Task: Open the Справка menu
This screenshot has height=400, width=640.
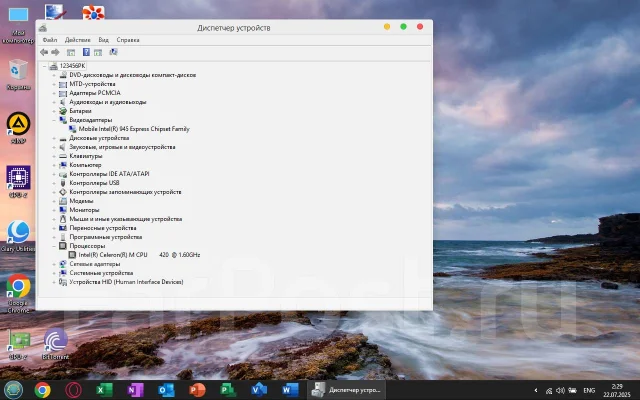Action: (x=128, y=40)
